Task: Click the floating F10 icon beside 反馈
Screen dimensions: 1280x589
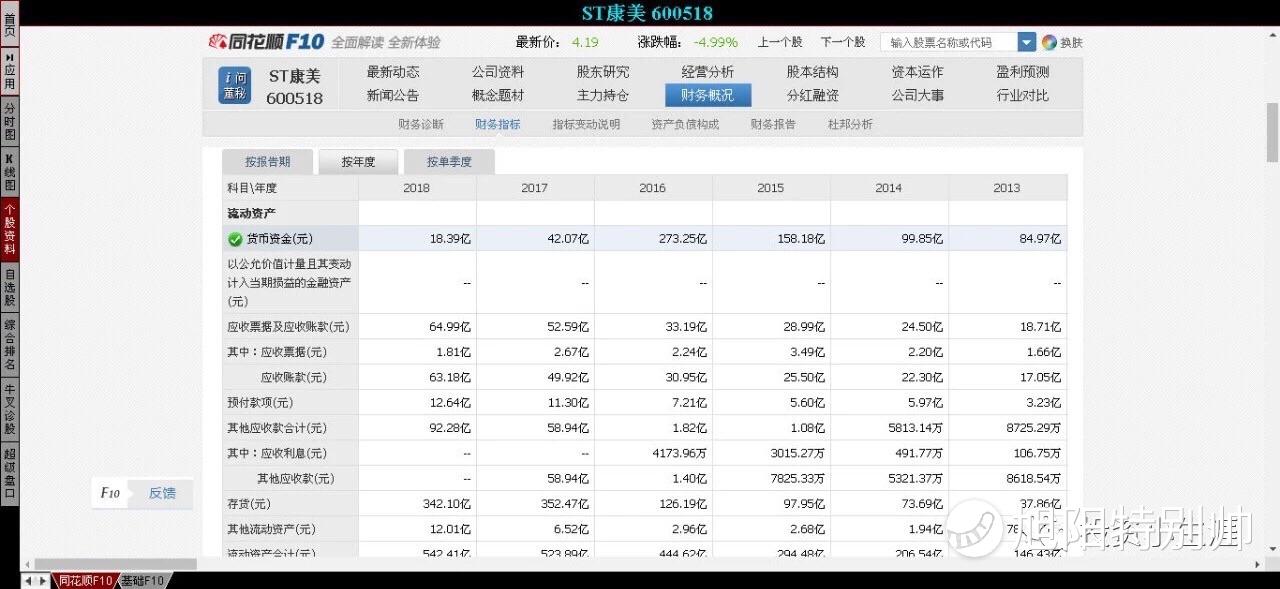Action: [x=110, y=493]
